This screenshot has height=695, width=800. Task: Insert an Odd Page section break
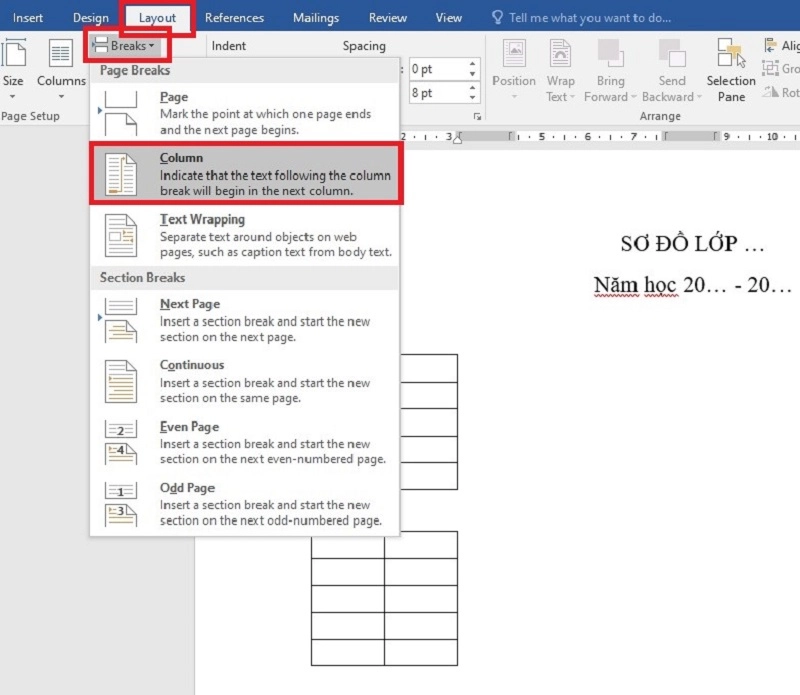pyautogui.click(x=245, y=504)
